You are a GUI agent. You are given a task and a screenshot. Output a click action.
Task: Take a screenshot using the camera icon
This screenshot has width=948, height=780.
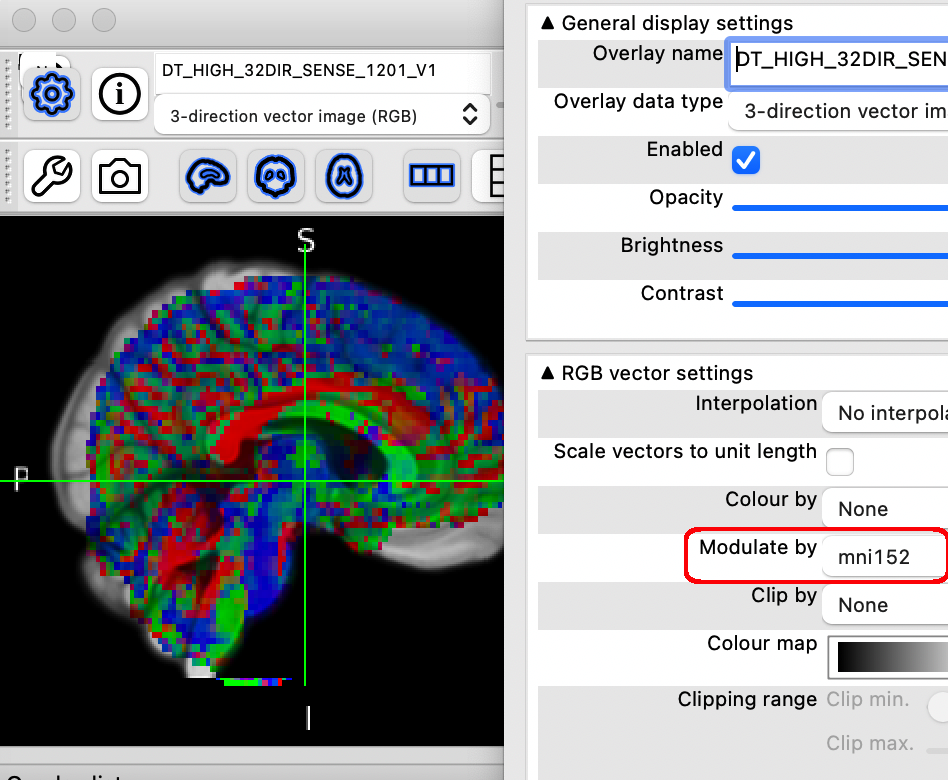pos(119,176)
